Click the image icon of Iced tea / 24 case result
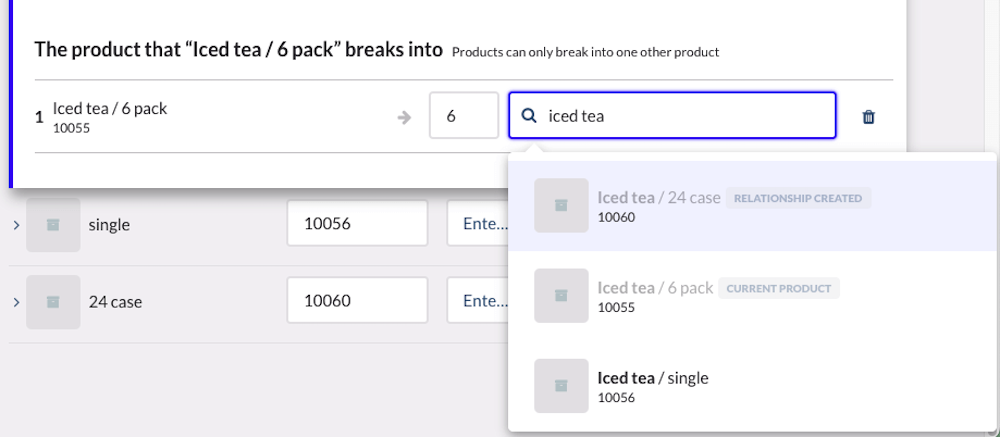This screenshot has height=437, width=1000. [x=561, y=206]
